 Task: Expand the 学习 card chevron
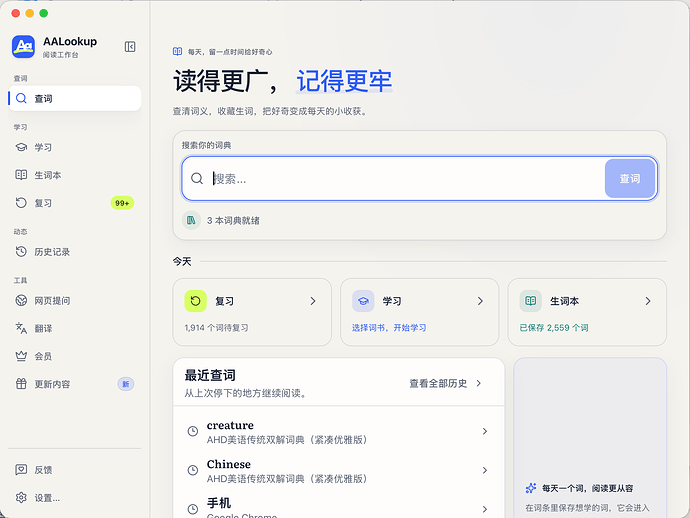tap(480, 301)
